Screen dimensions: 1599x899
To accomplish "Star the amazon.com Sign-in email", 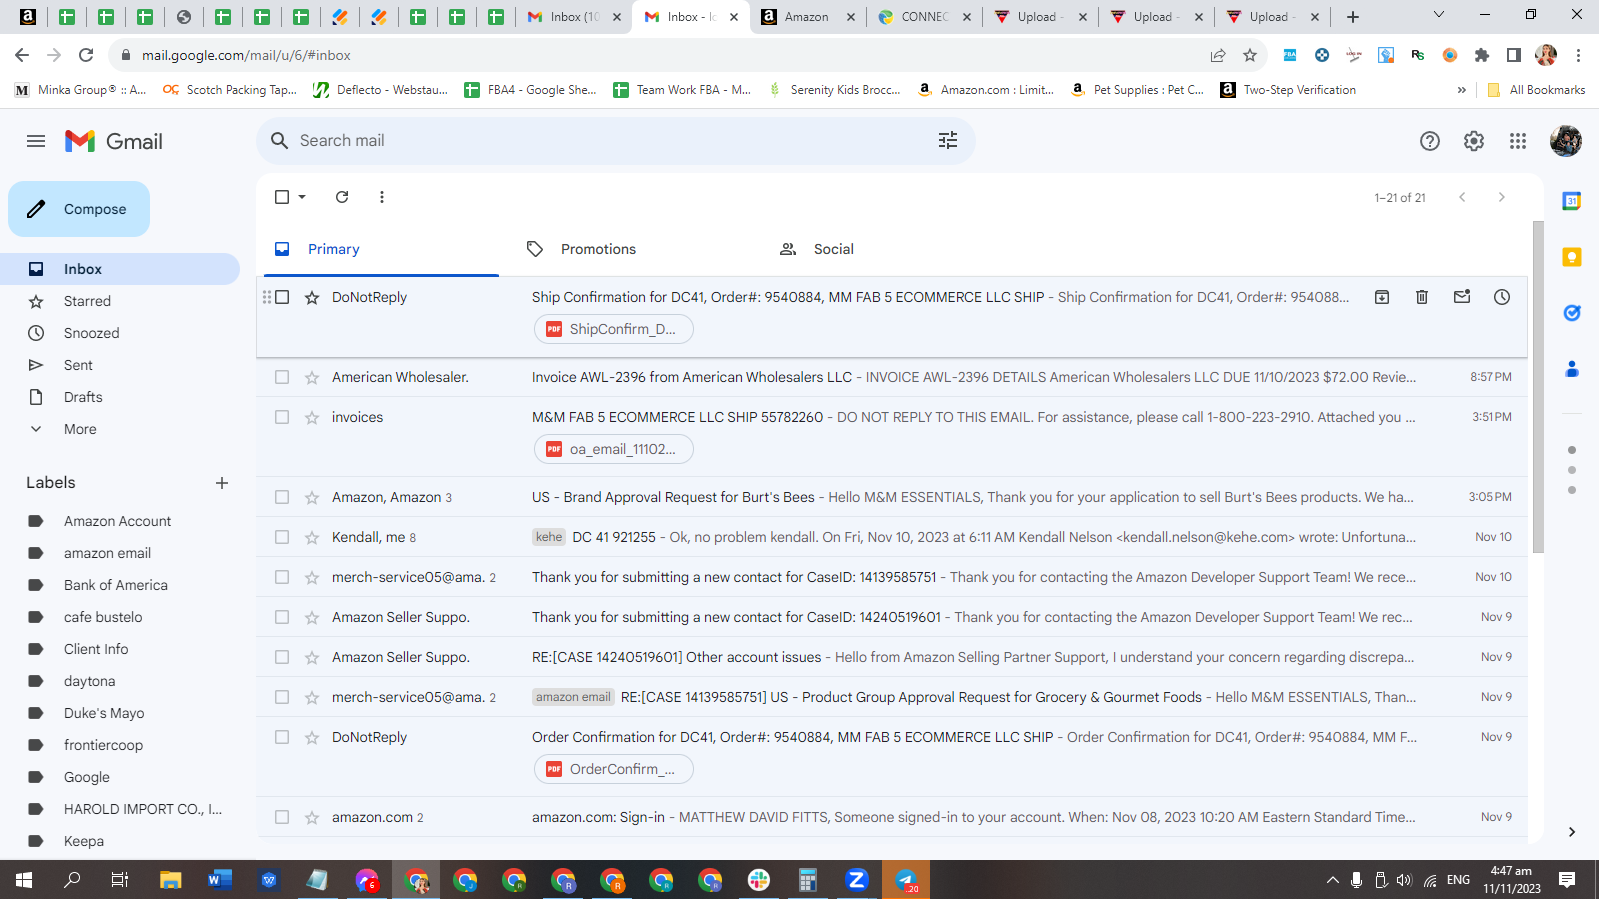I will (312, 817).
